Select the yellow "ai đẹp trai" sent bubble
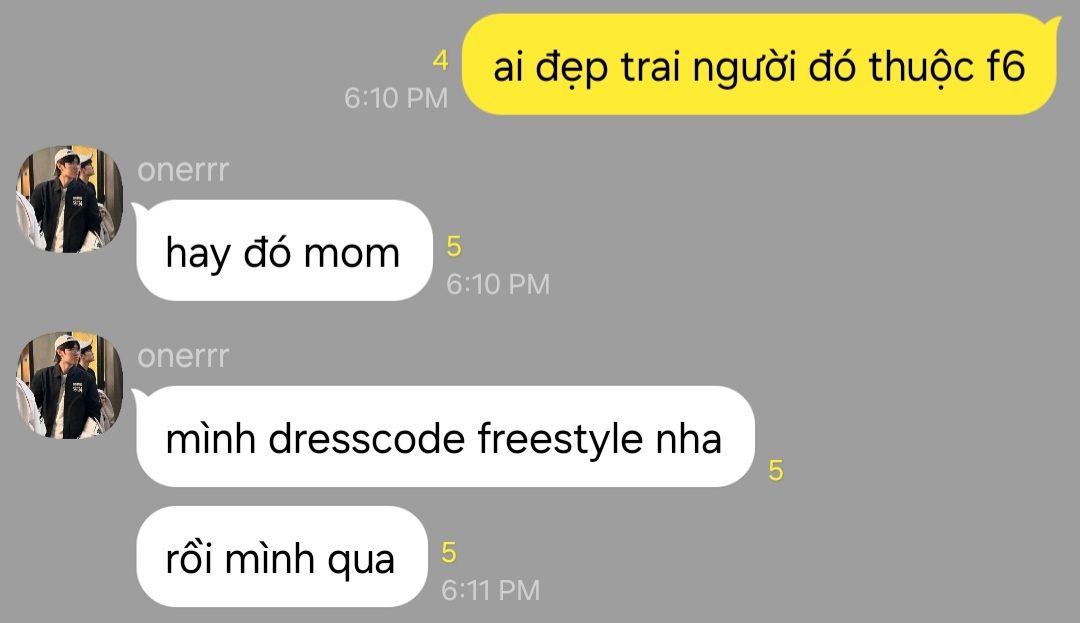This screenshot has width=1080, height=623. 761,65
